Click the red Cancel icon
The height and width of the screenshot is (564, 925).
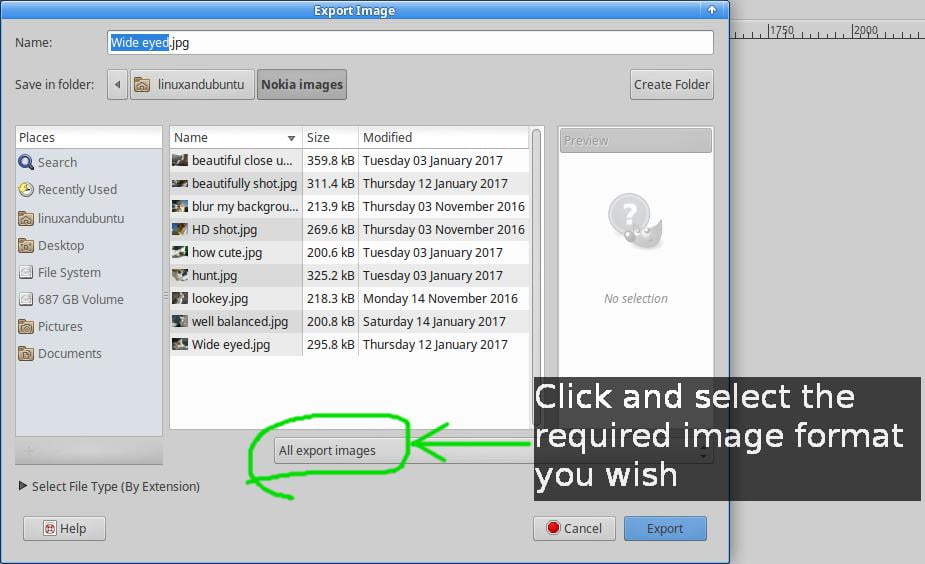click(553, 527)
